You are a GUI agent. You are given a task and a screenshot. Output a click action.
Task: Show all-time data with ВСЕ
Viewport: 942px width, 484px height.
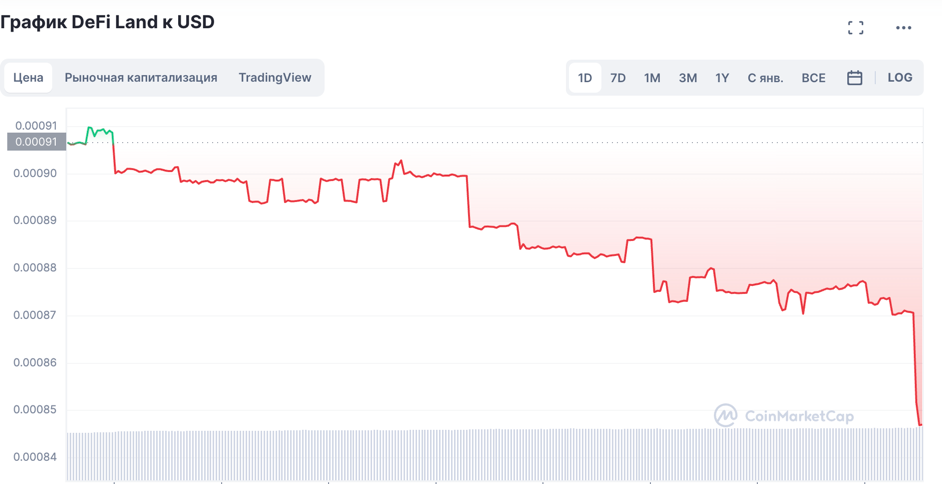pos(813,78)
